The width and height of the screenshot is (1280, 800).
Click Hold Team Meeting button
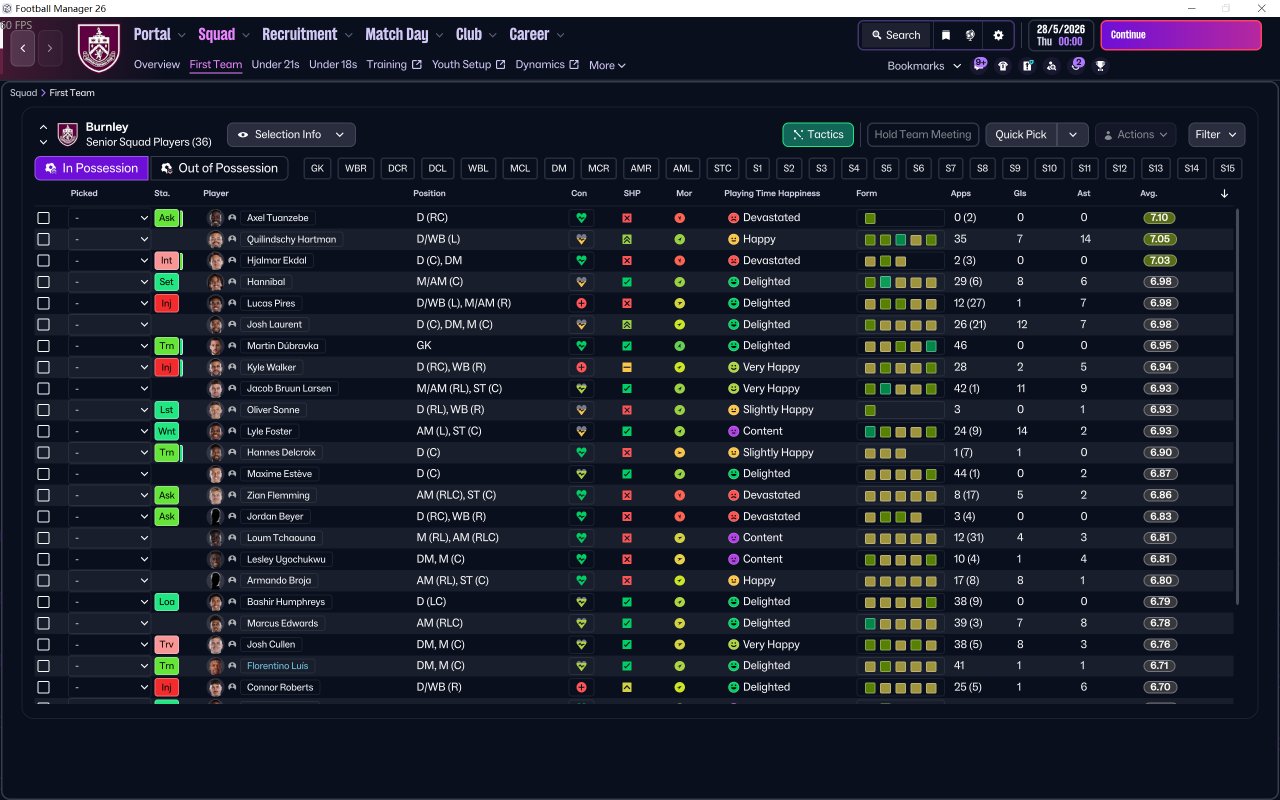(x=923, y=134)
